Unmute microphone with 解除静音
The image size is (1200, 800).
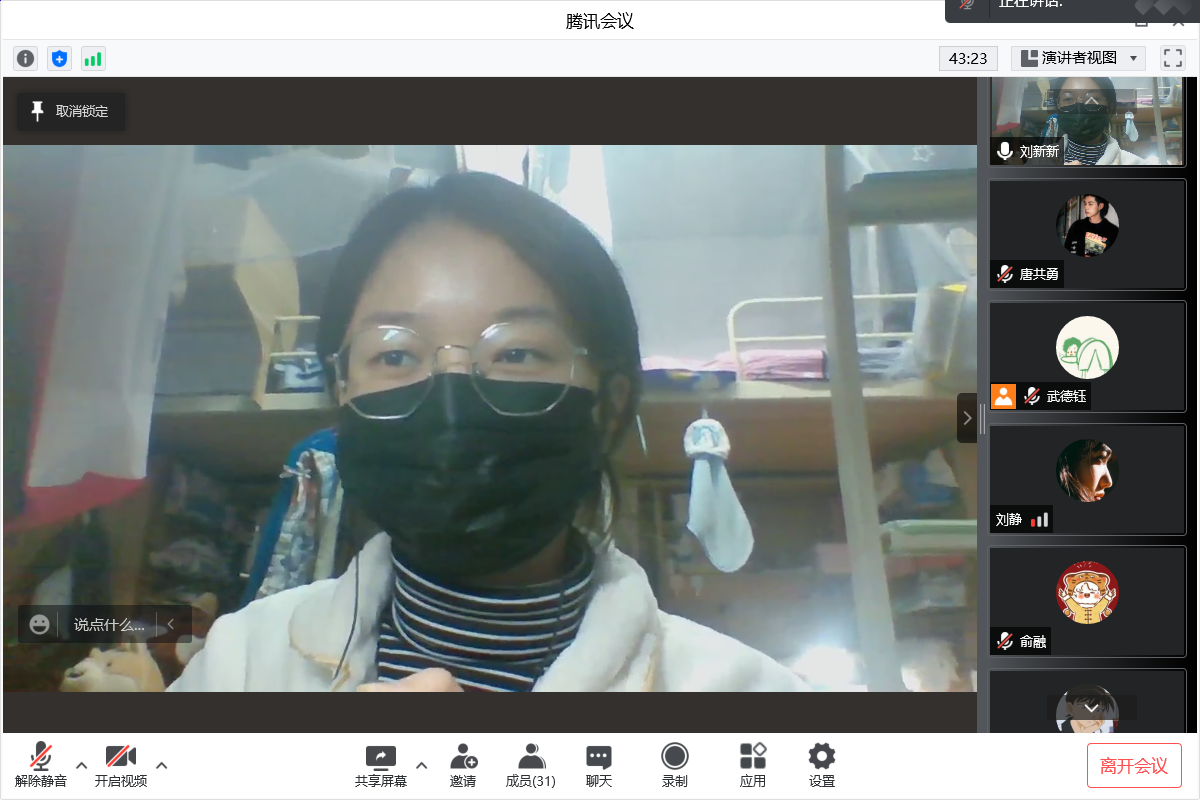tap(41, 765)
